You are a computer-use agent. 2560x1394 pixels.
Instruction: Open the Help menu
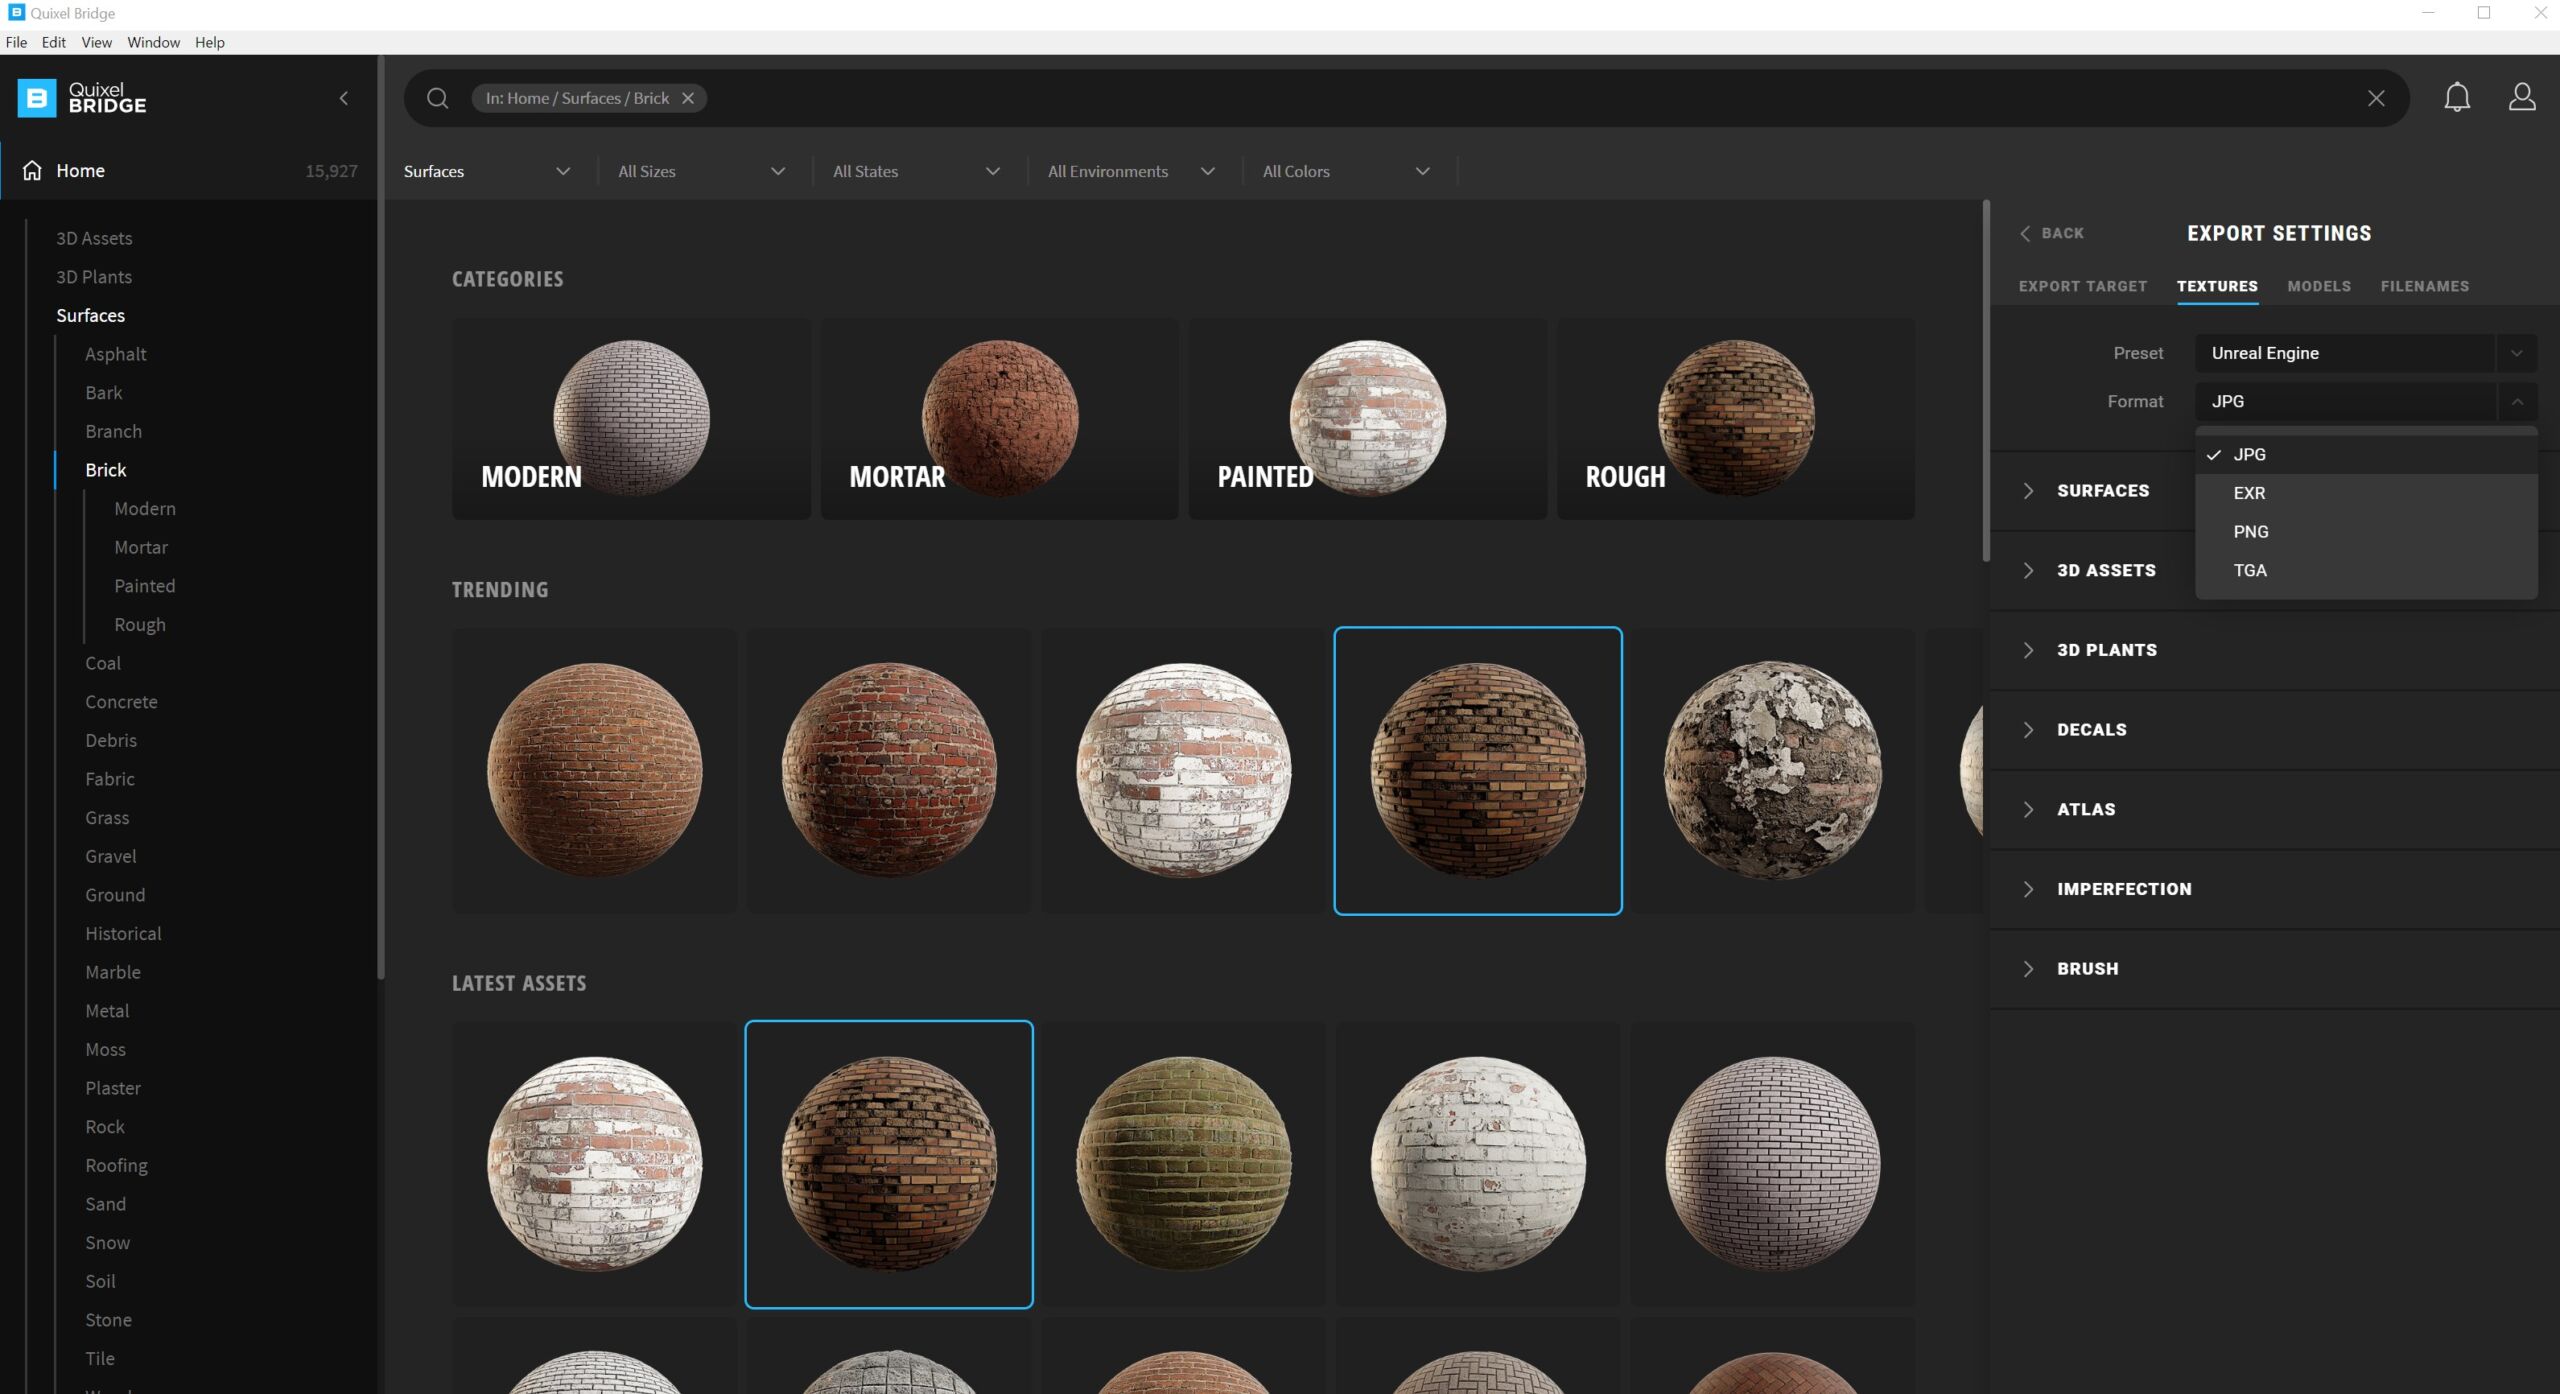(209, 42)
